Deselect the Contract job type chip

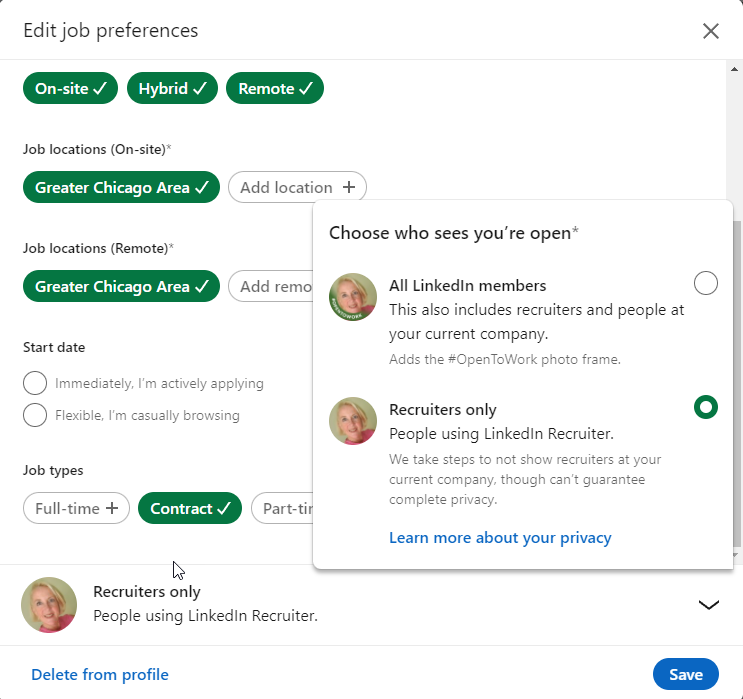coord(190,508)
